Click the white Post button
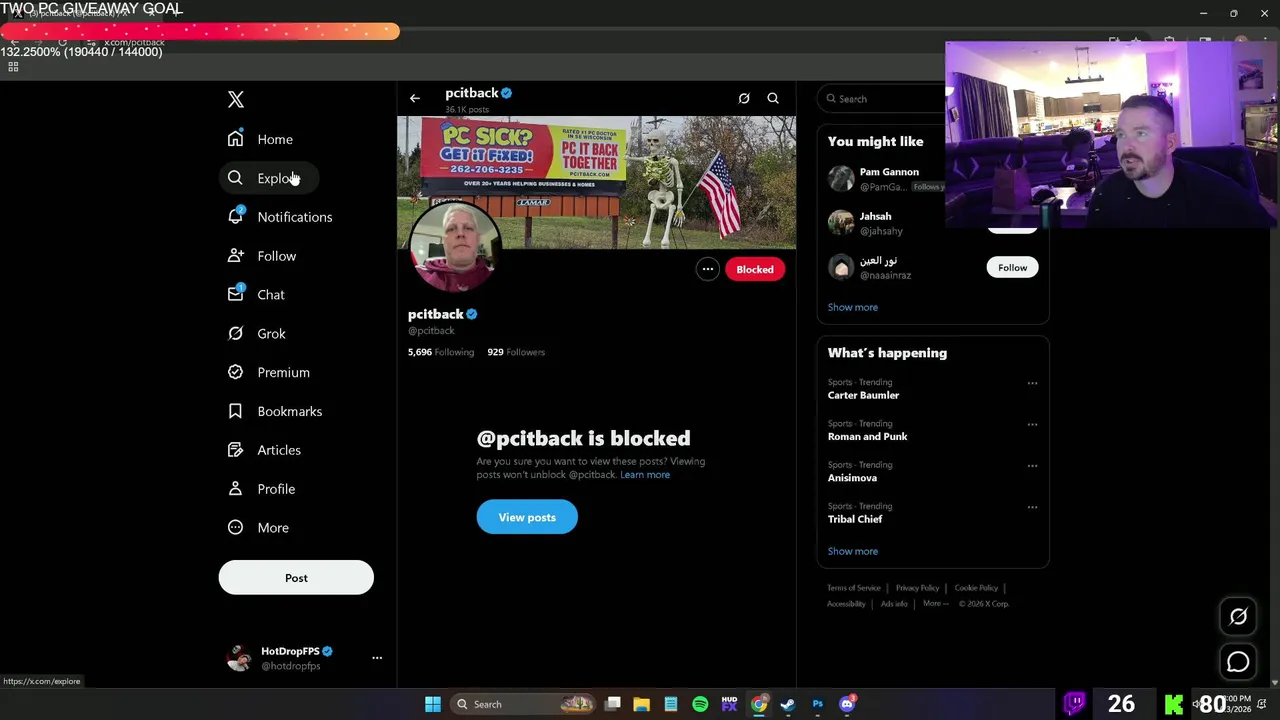Viewport: 1280px width, 720px height. tap(296, 578)
